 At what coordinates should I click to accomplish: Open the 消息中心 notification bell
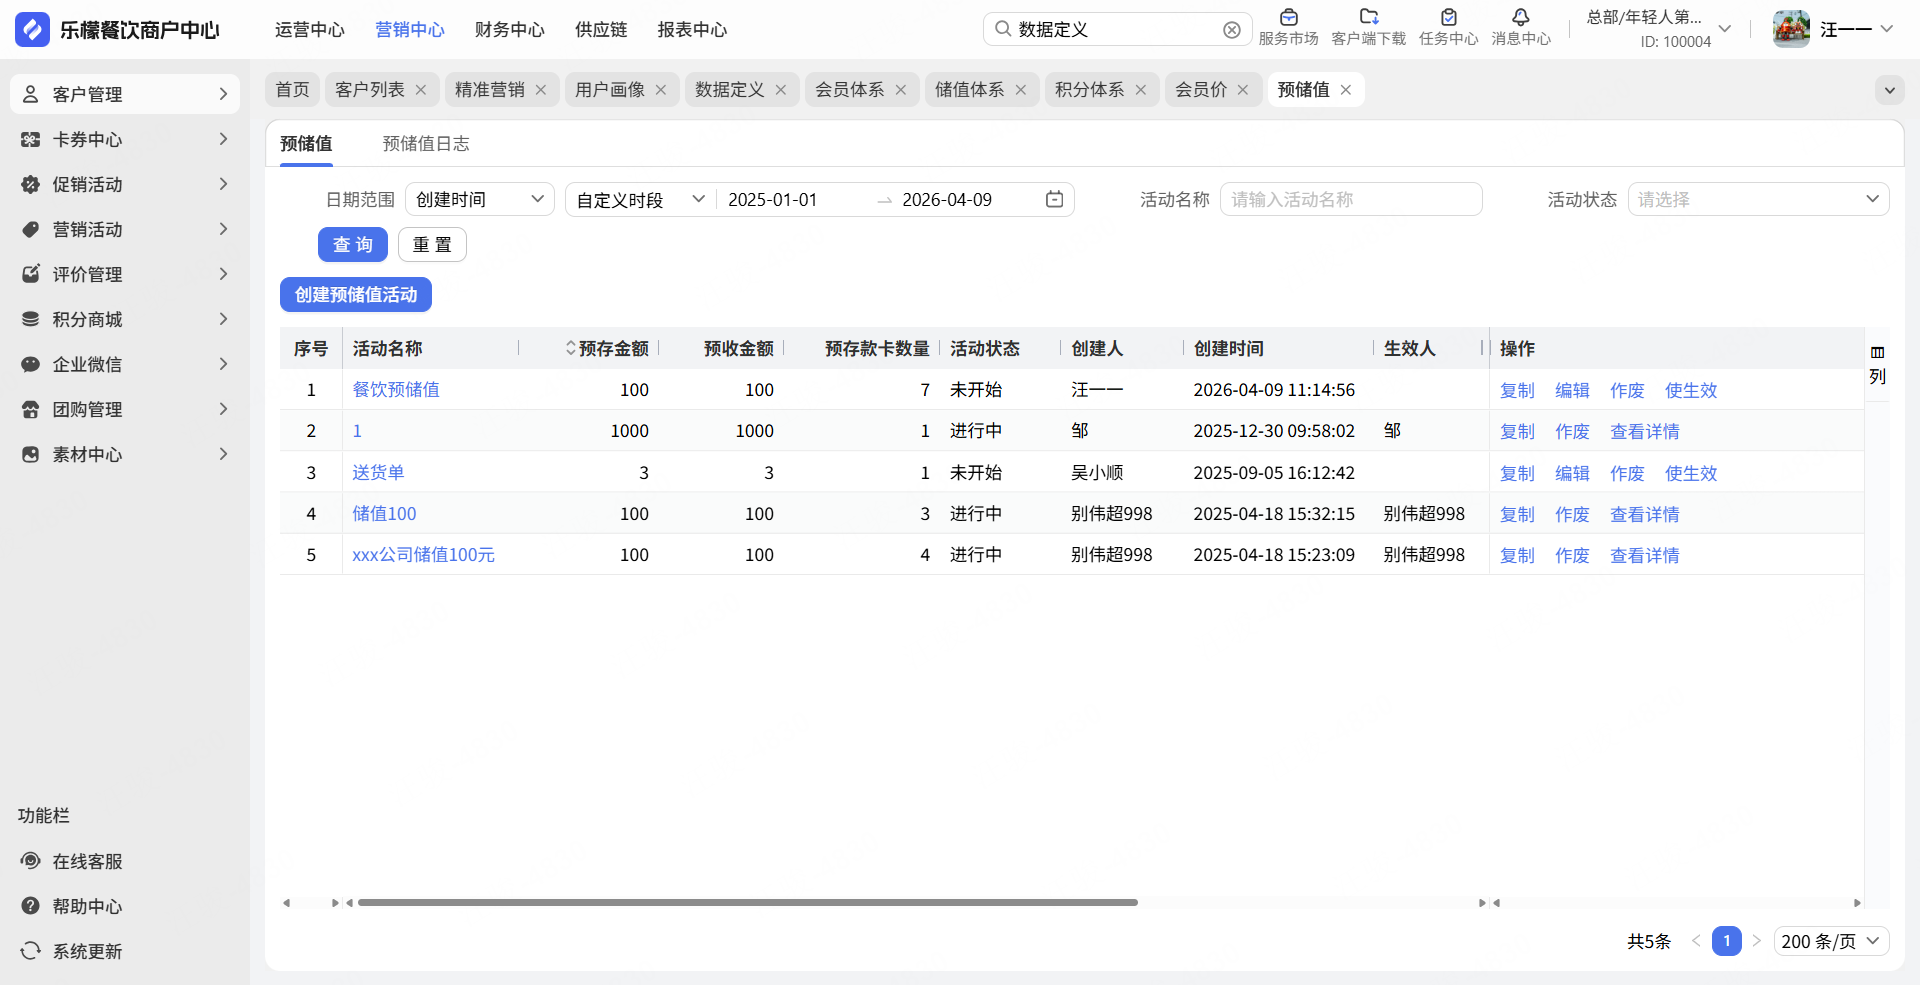[x=1520, y=18]
